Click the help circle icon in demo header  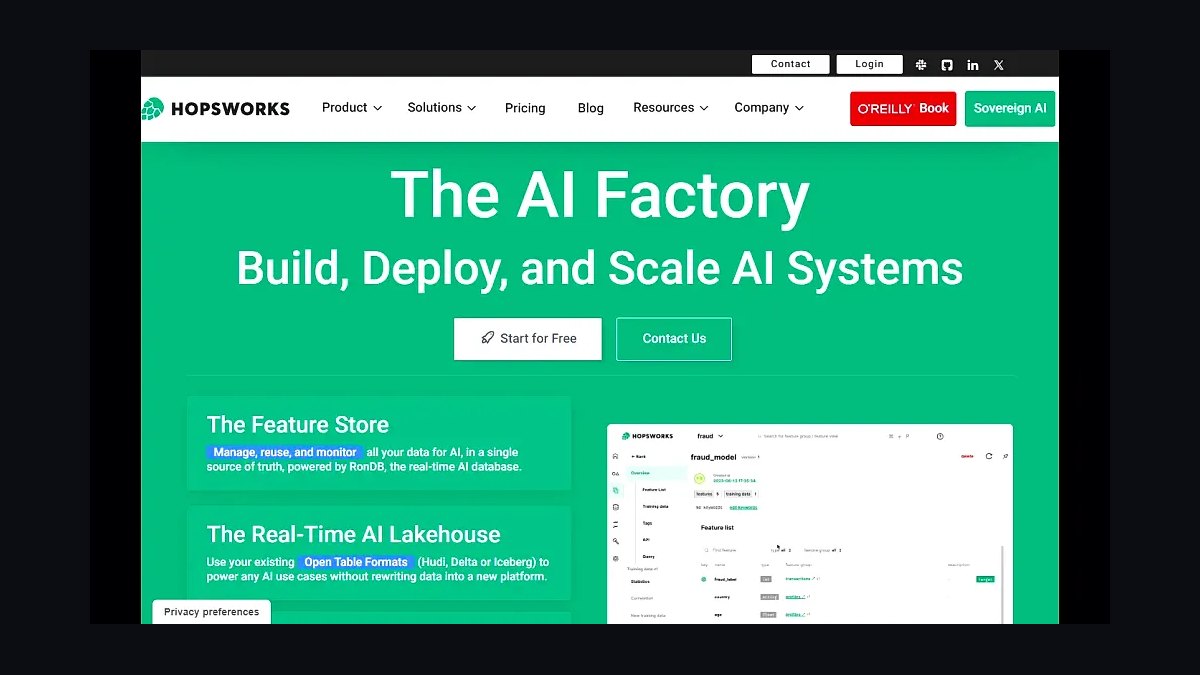(x=940, y=436)
